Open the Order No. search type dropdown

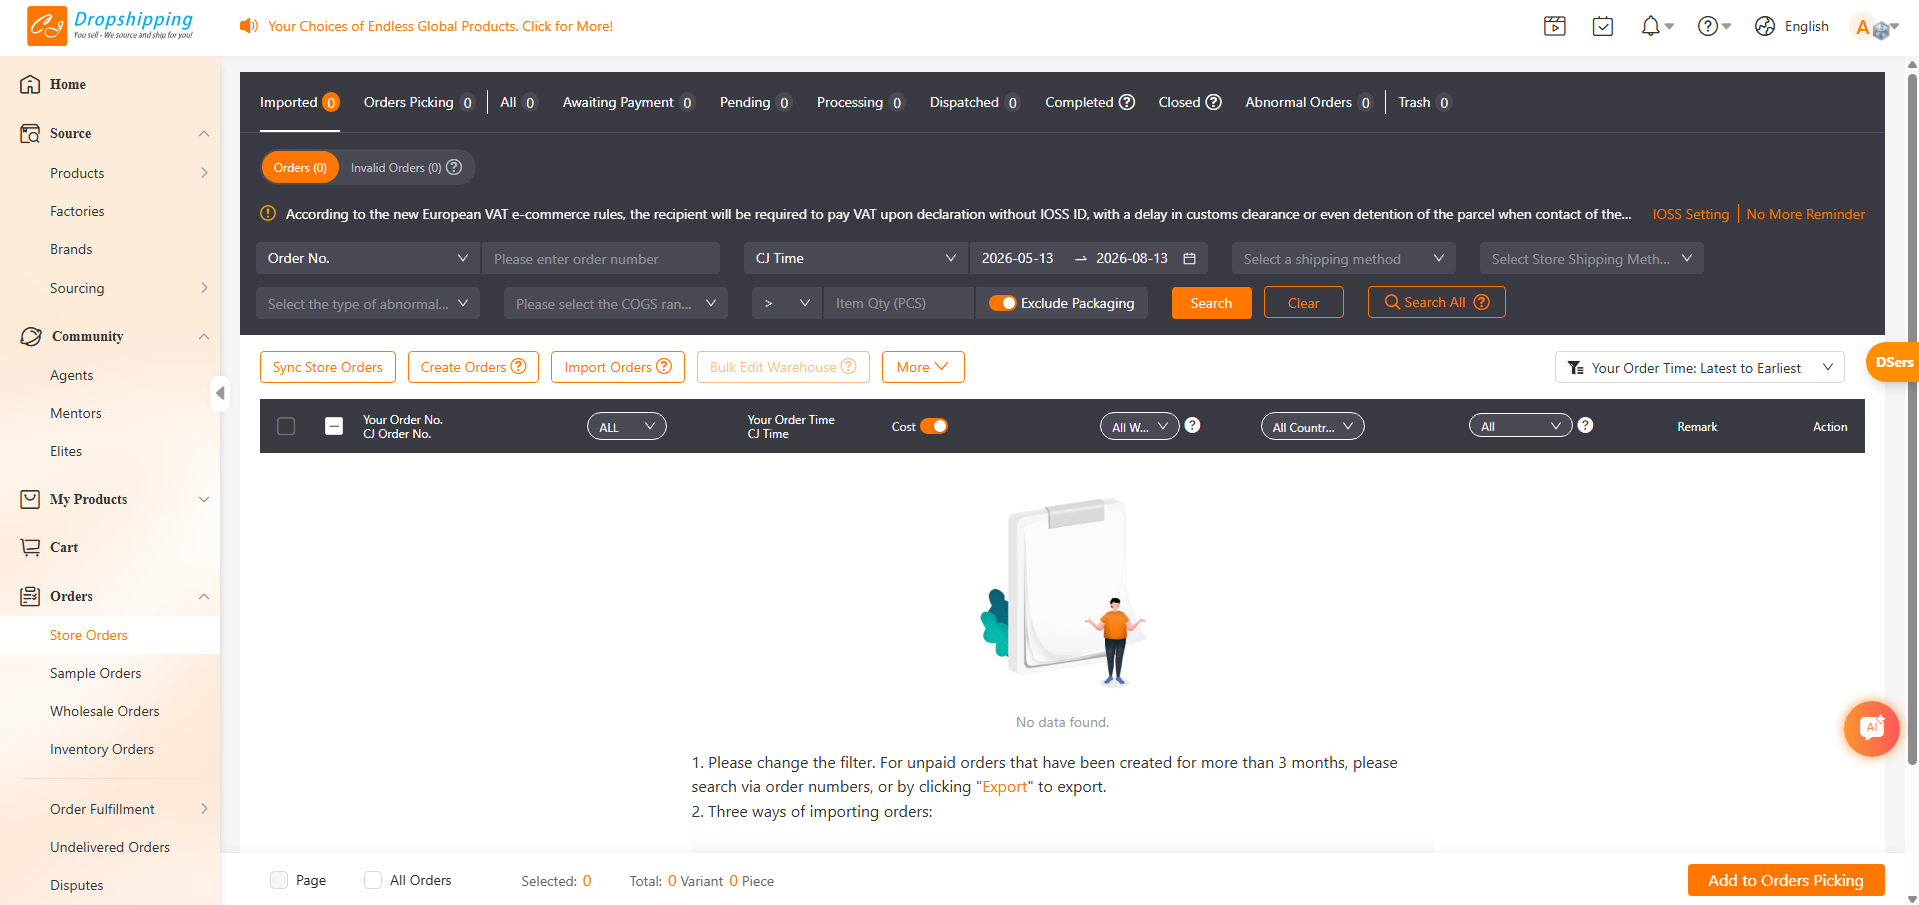(x=367, y=258)
